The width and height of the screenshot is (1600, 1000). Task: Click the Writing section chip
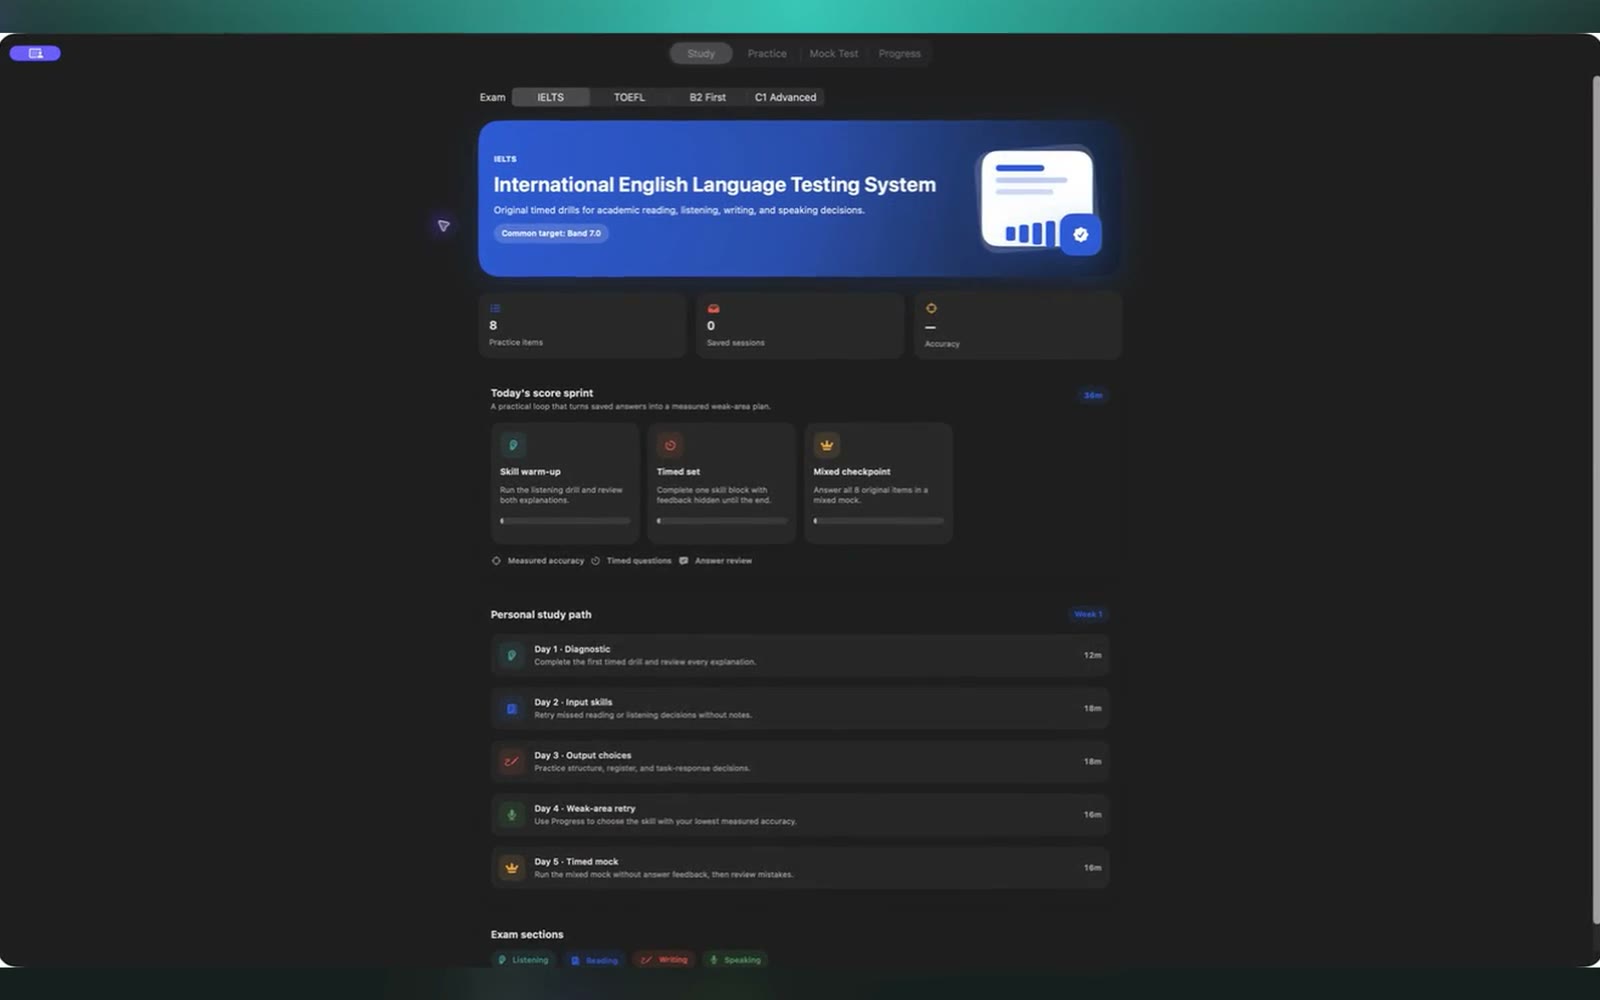[x=664, y=960]
